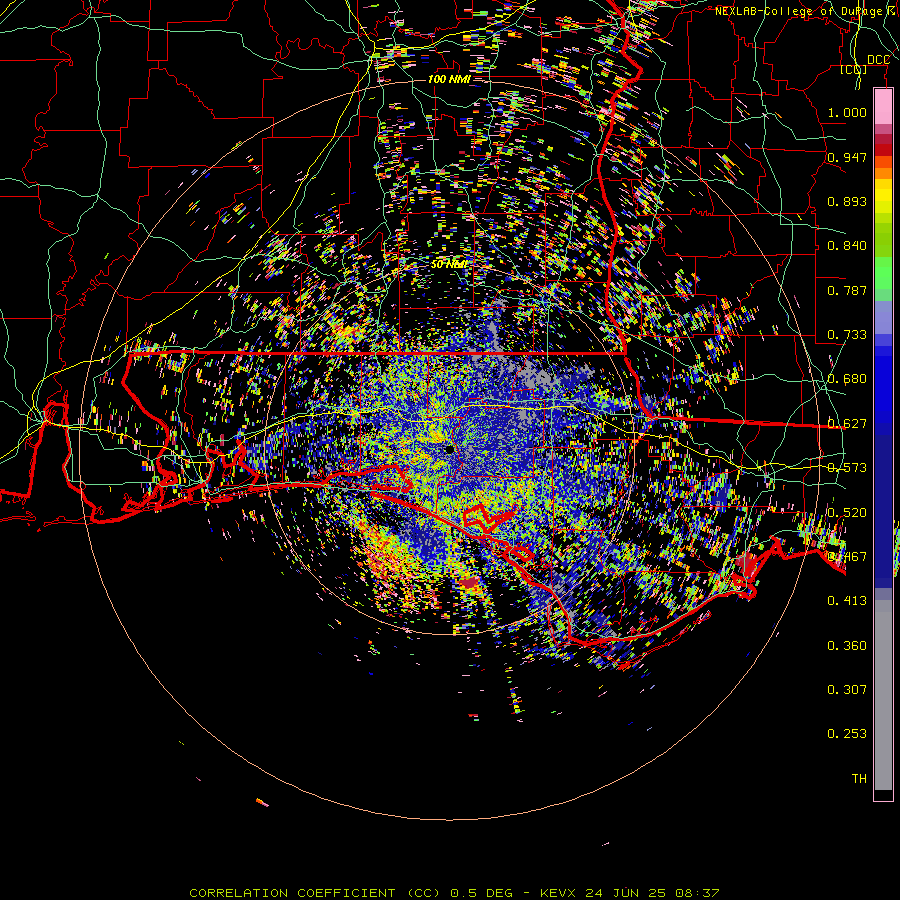Pick the pink swatch at top of color bar
Viewport: 900px width, 900px height.
pos(883,106)
